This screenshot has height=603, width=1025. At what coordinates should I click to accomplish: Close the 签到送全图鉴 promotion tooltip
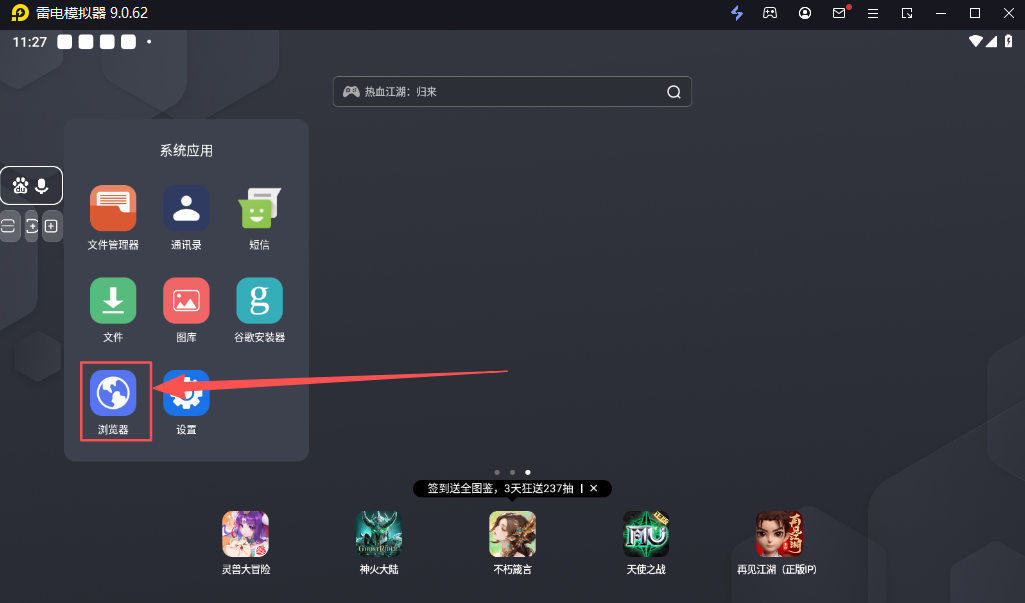[593, 488]
